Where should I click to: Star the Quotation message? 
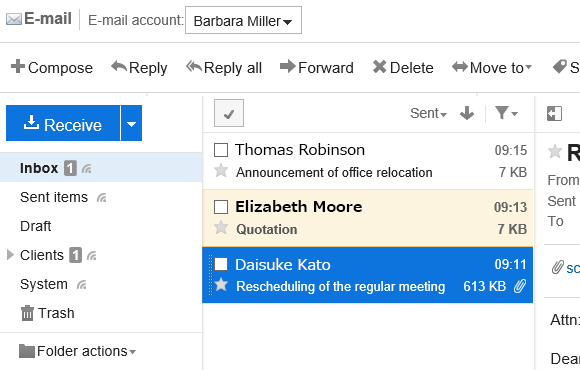(x=221, y=228)
